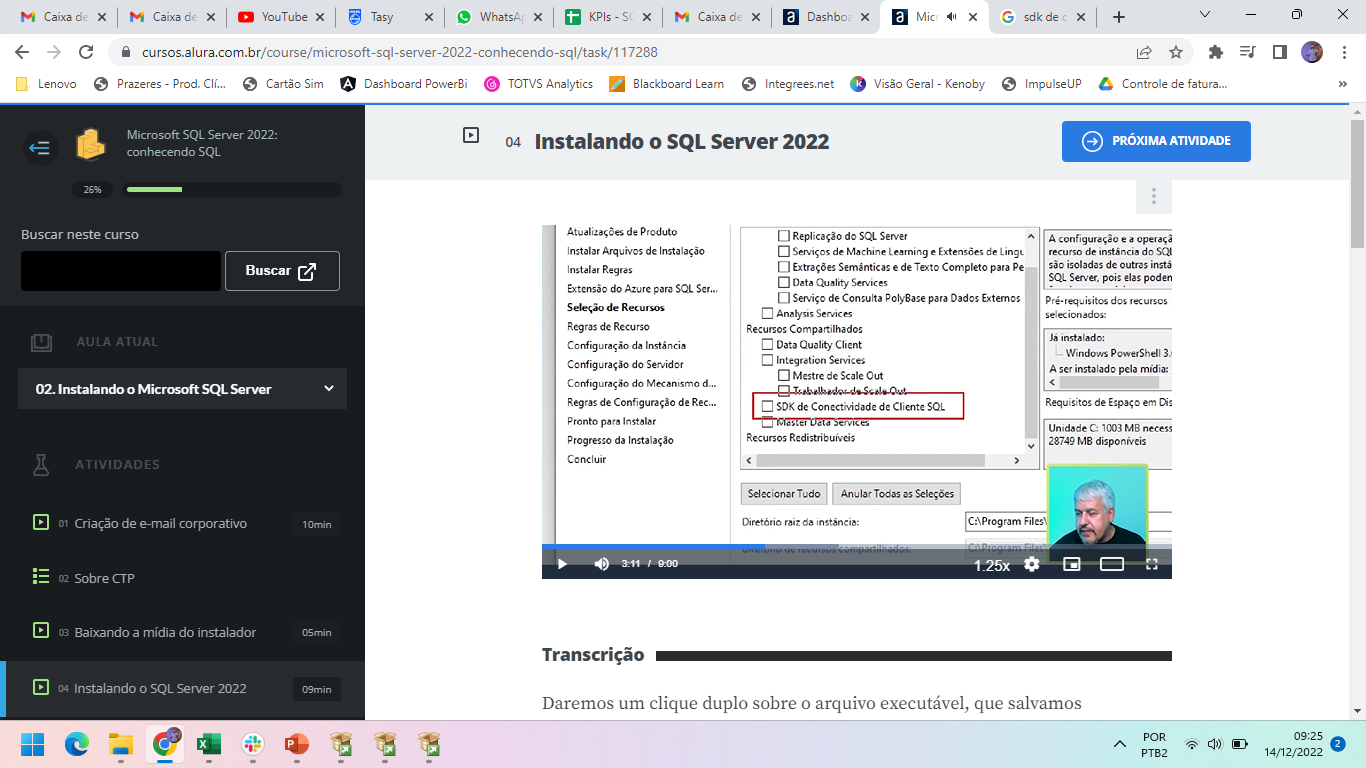Open the three-dot options above the video
This screenshot has height=768, width=1366.
tap(1154, 196)
